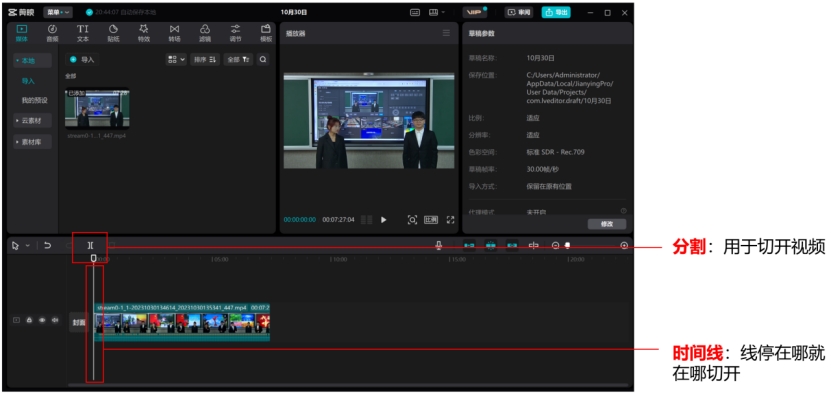Click the 30.00帧/秒 frame rate value
The image size is (831, 395).
pyautogui.click(x=543, y=169)
